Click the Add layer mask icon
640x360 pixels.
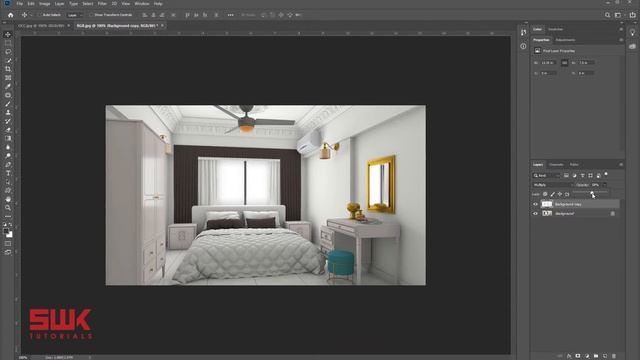[578, 356]
